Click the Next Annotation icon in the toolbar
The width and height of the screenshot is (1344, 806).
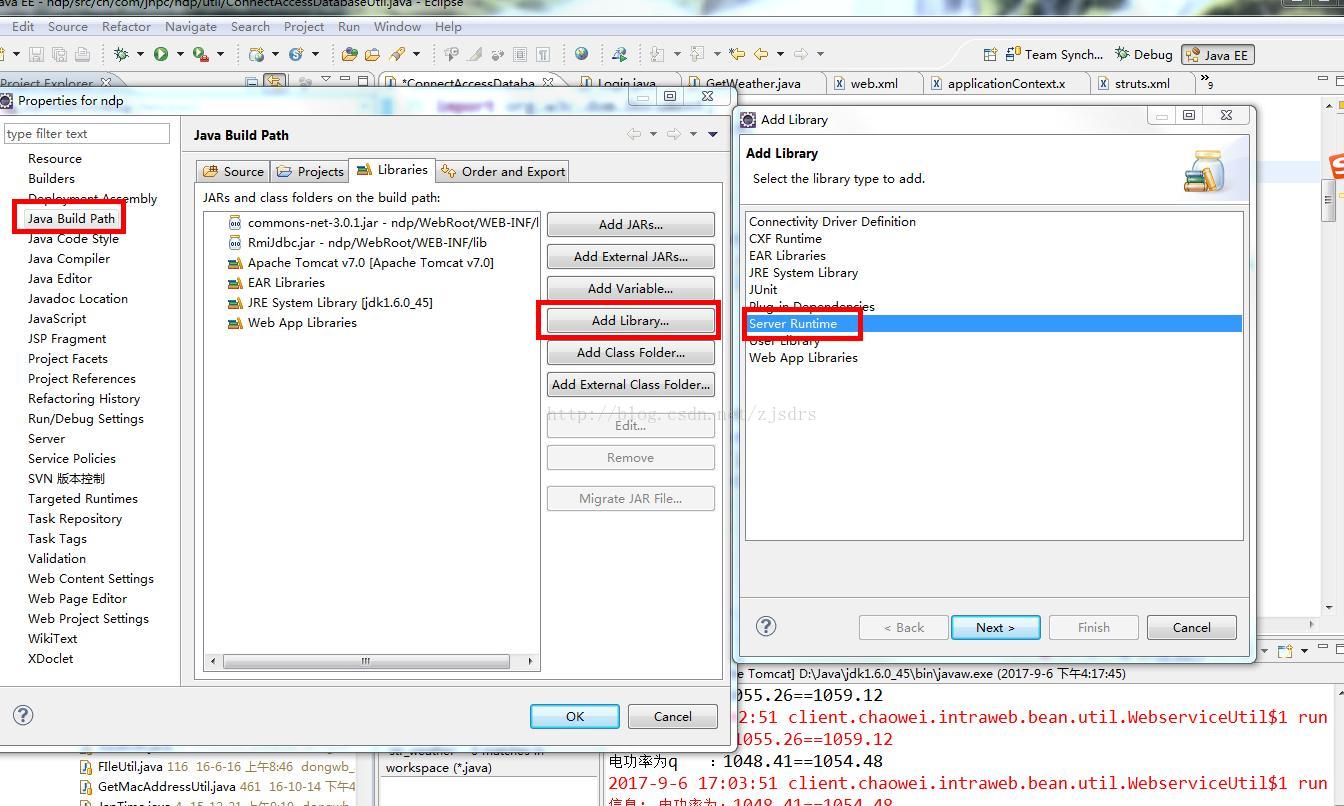tap(657, 54)
